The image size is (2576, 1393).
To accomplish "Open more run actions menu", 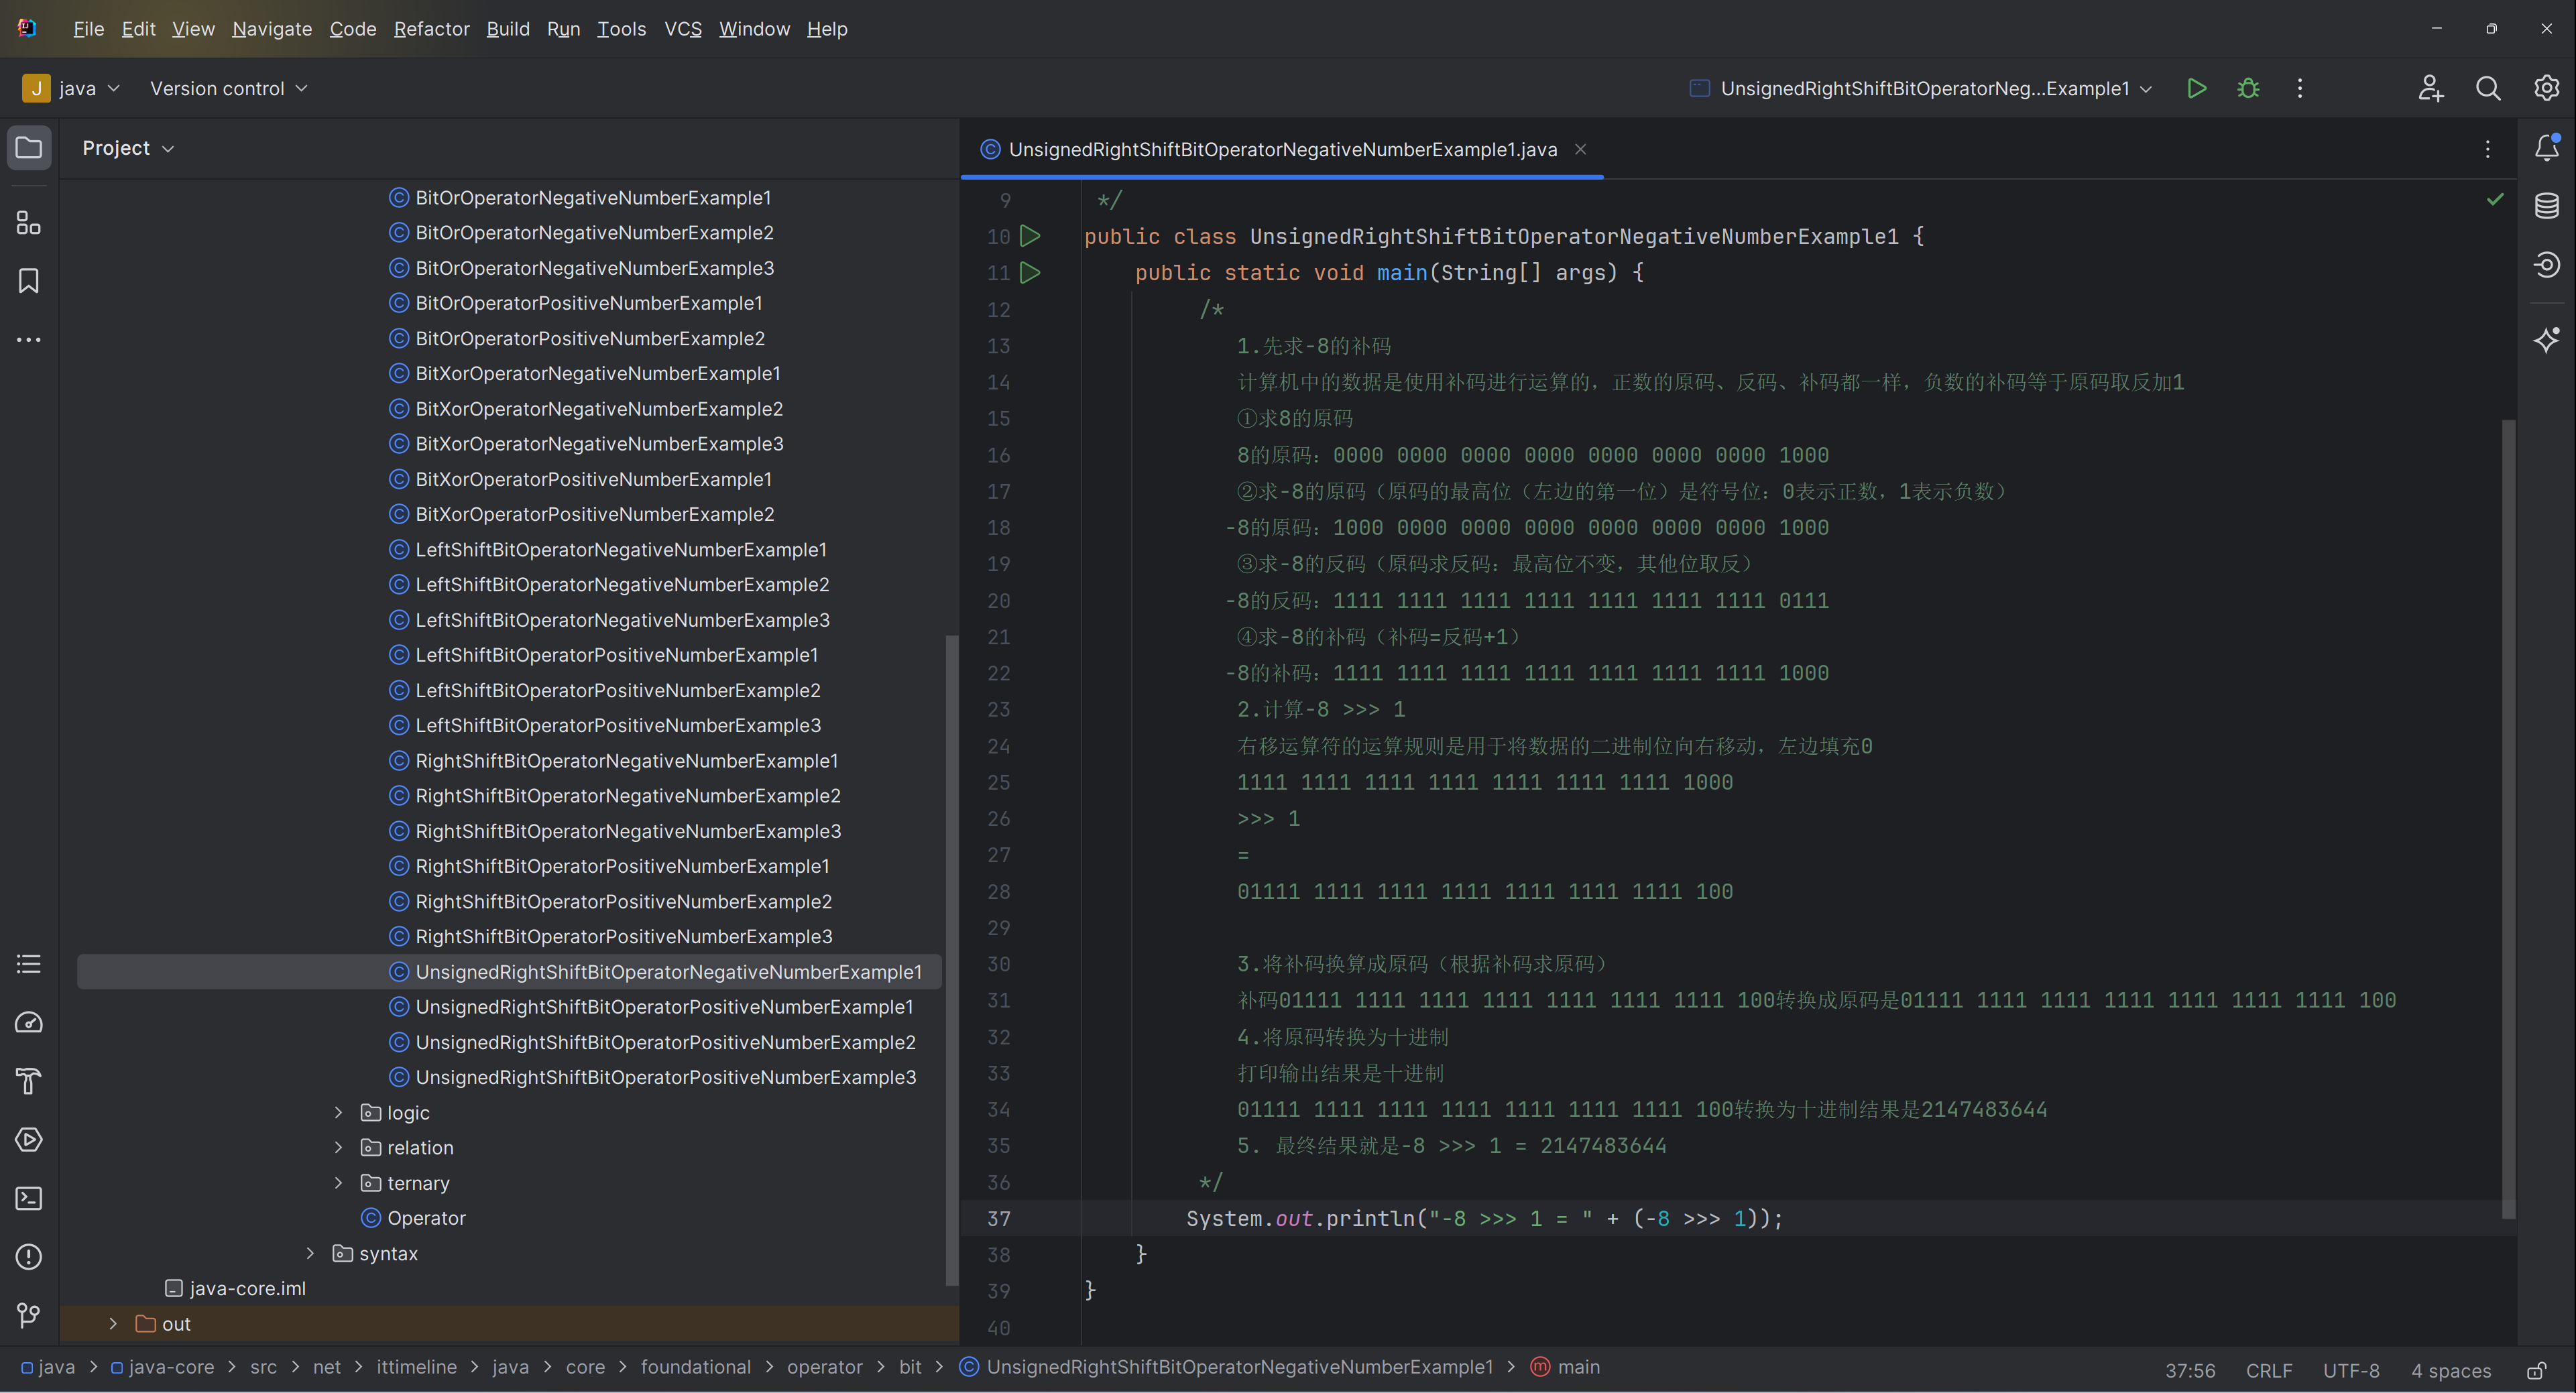I will [x=2299, y=88].
